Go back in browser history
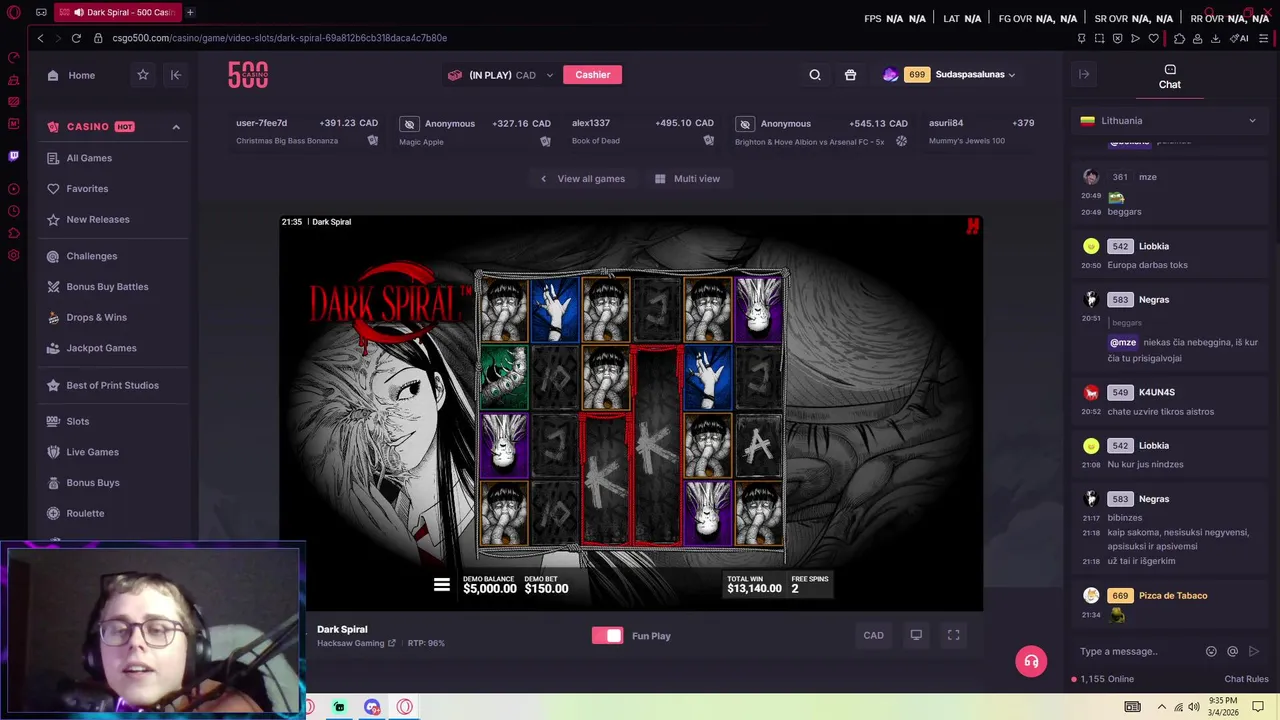 click(x=40, y=38)
